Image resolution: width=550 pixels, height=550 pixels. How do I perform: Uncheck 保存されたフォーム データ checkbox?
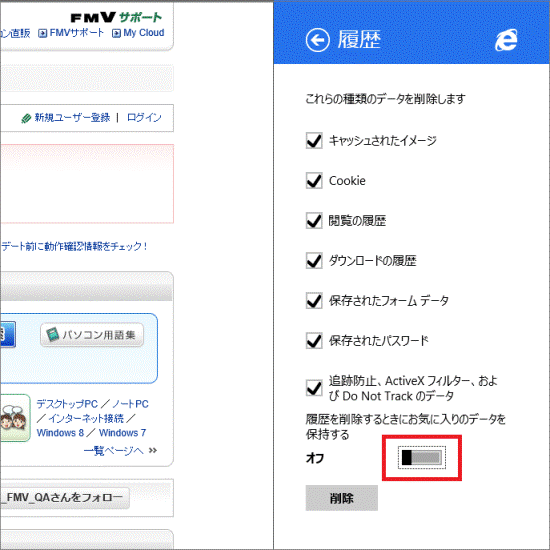coord(314,301)
